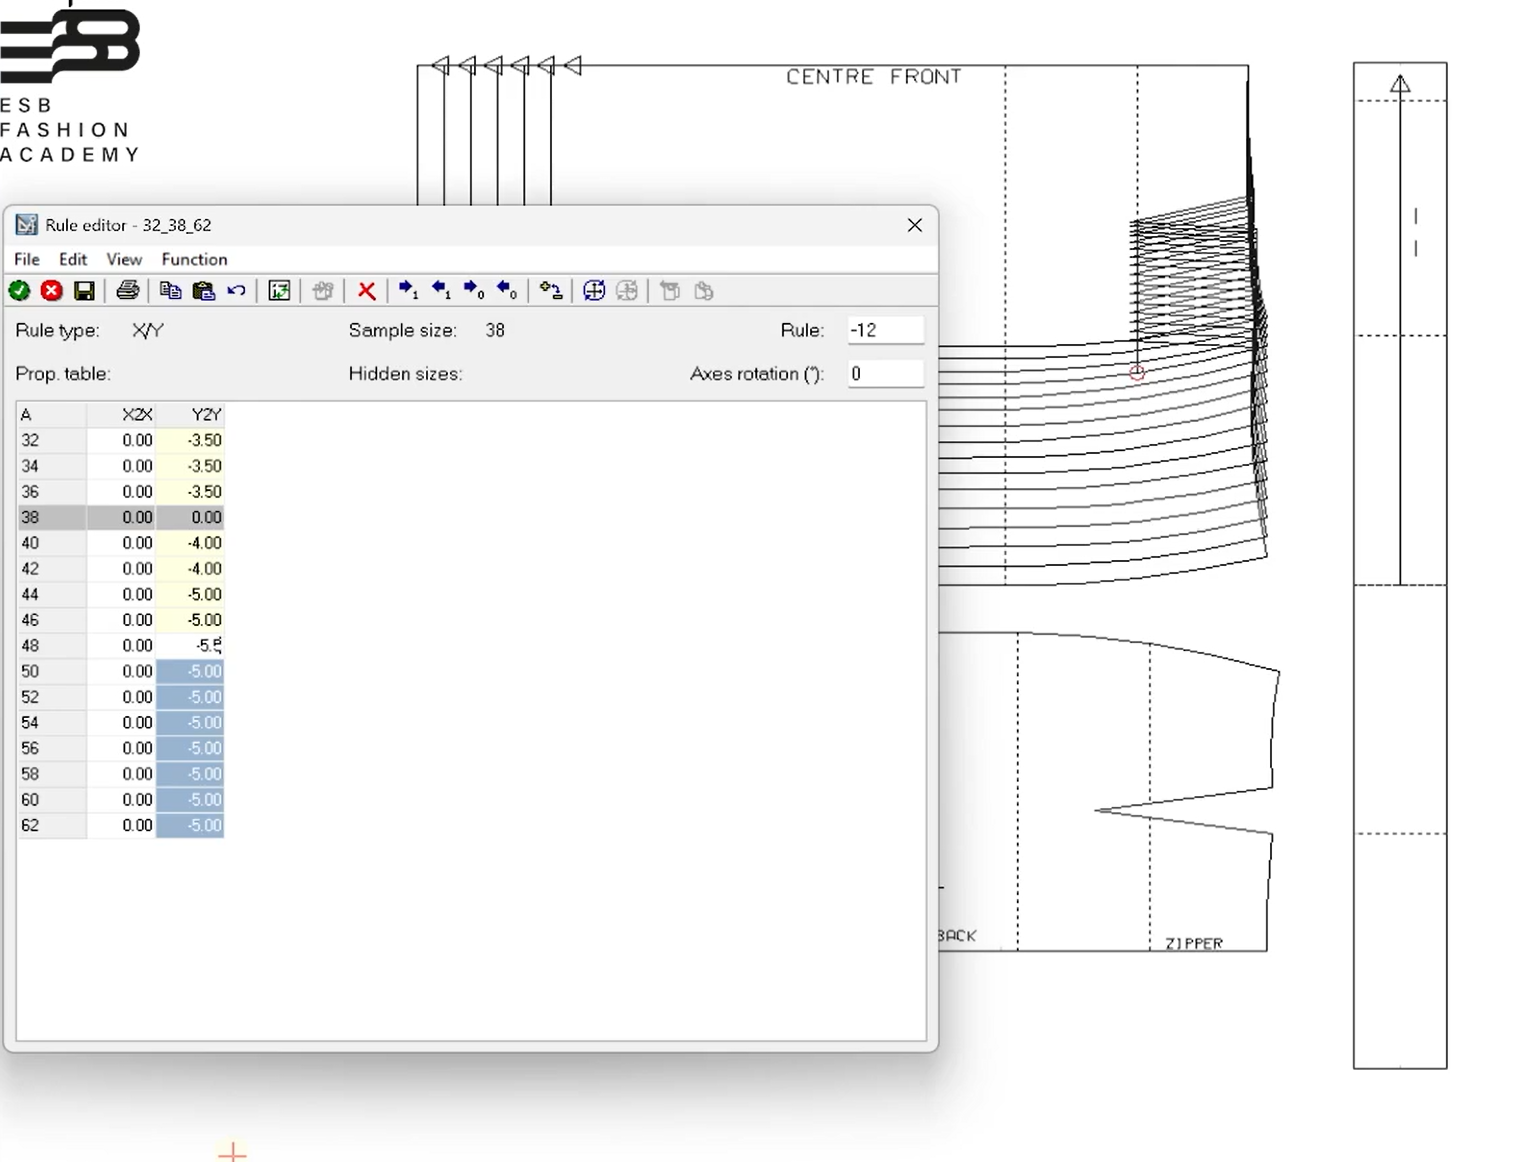Click the red X delete icon

(367, 291)
